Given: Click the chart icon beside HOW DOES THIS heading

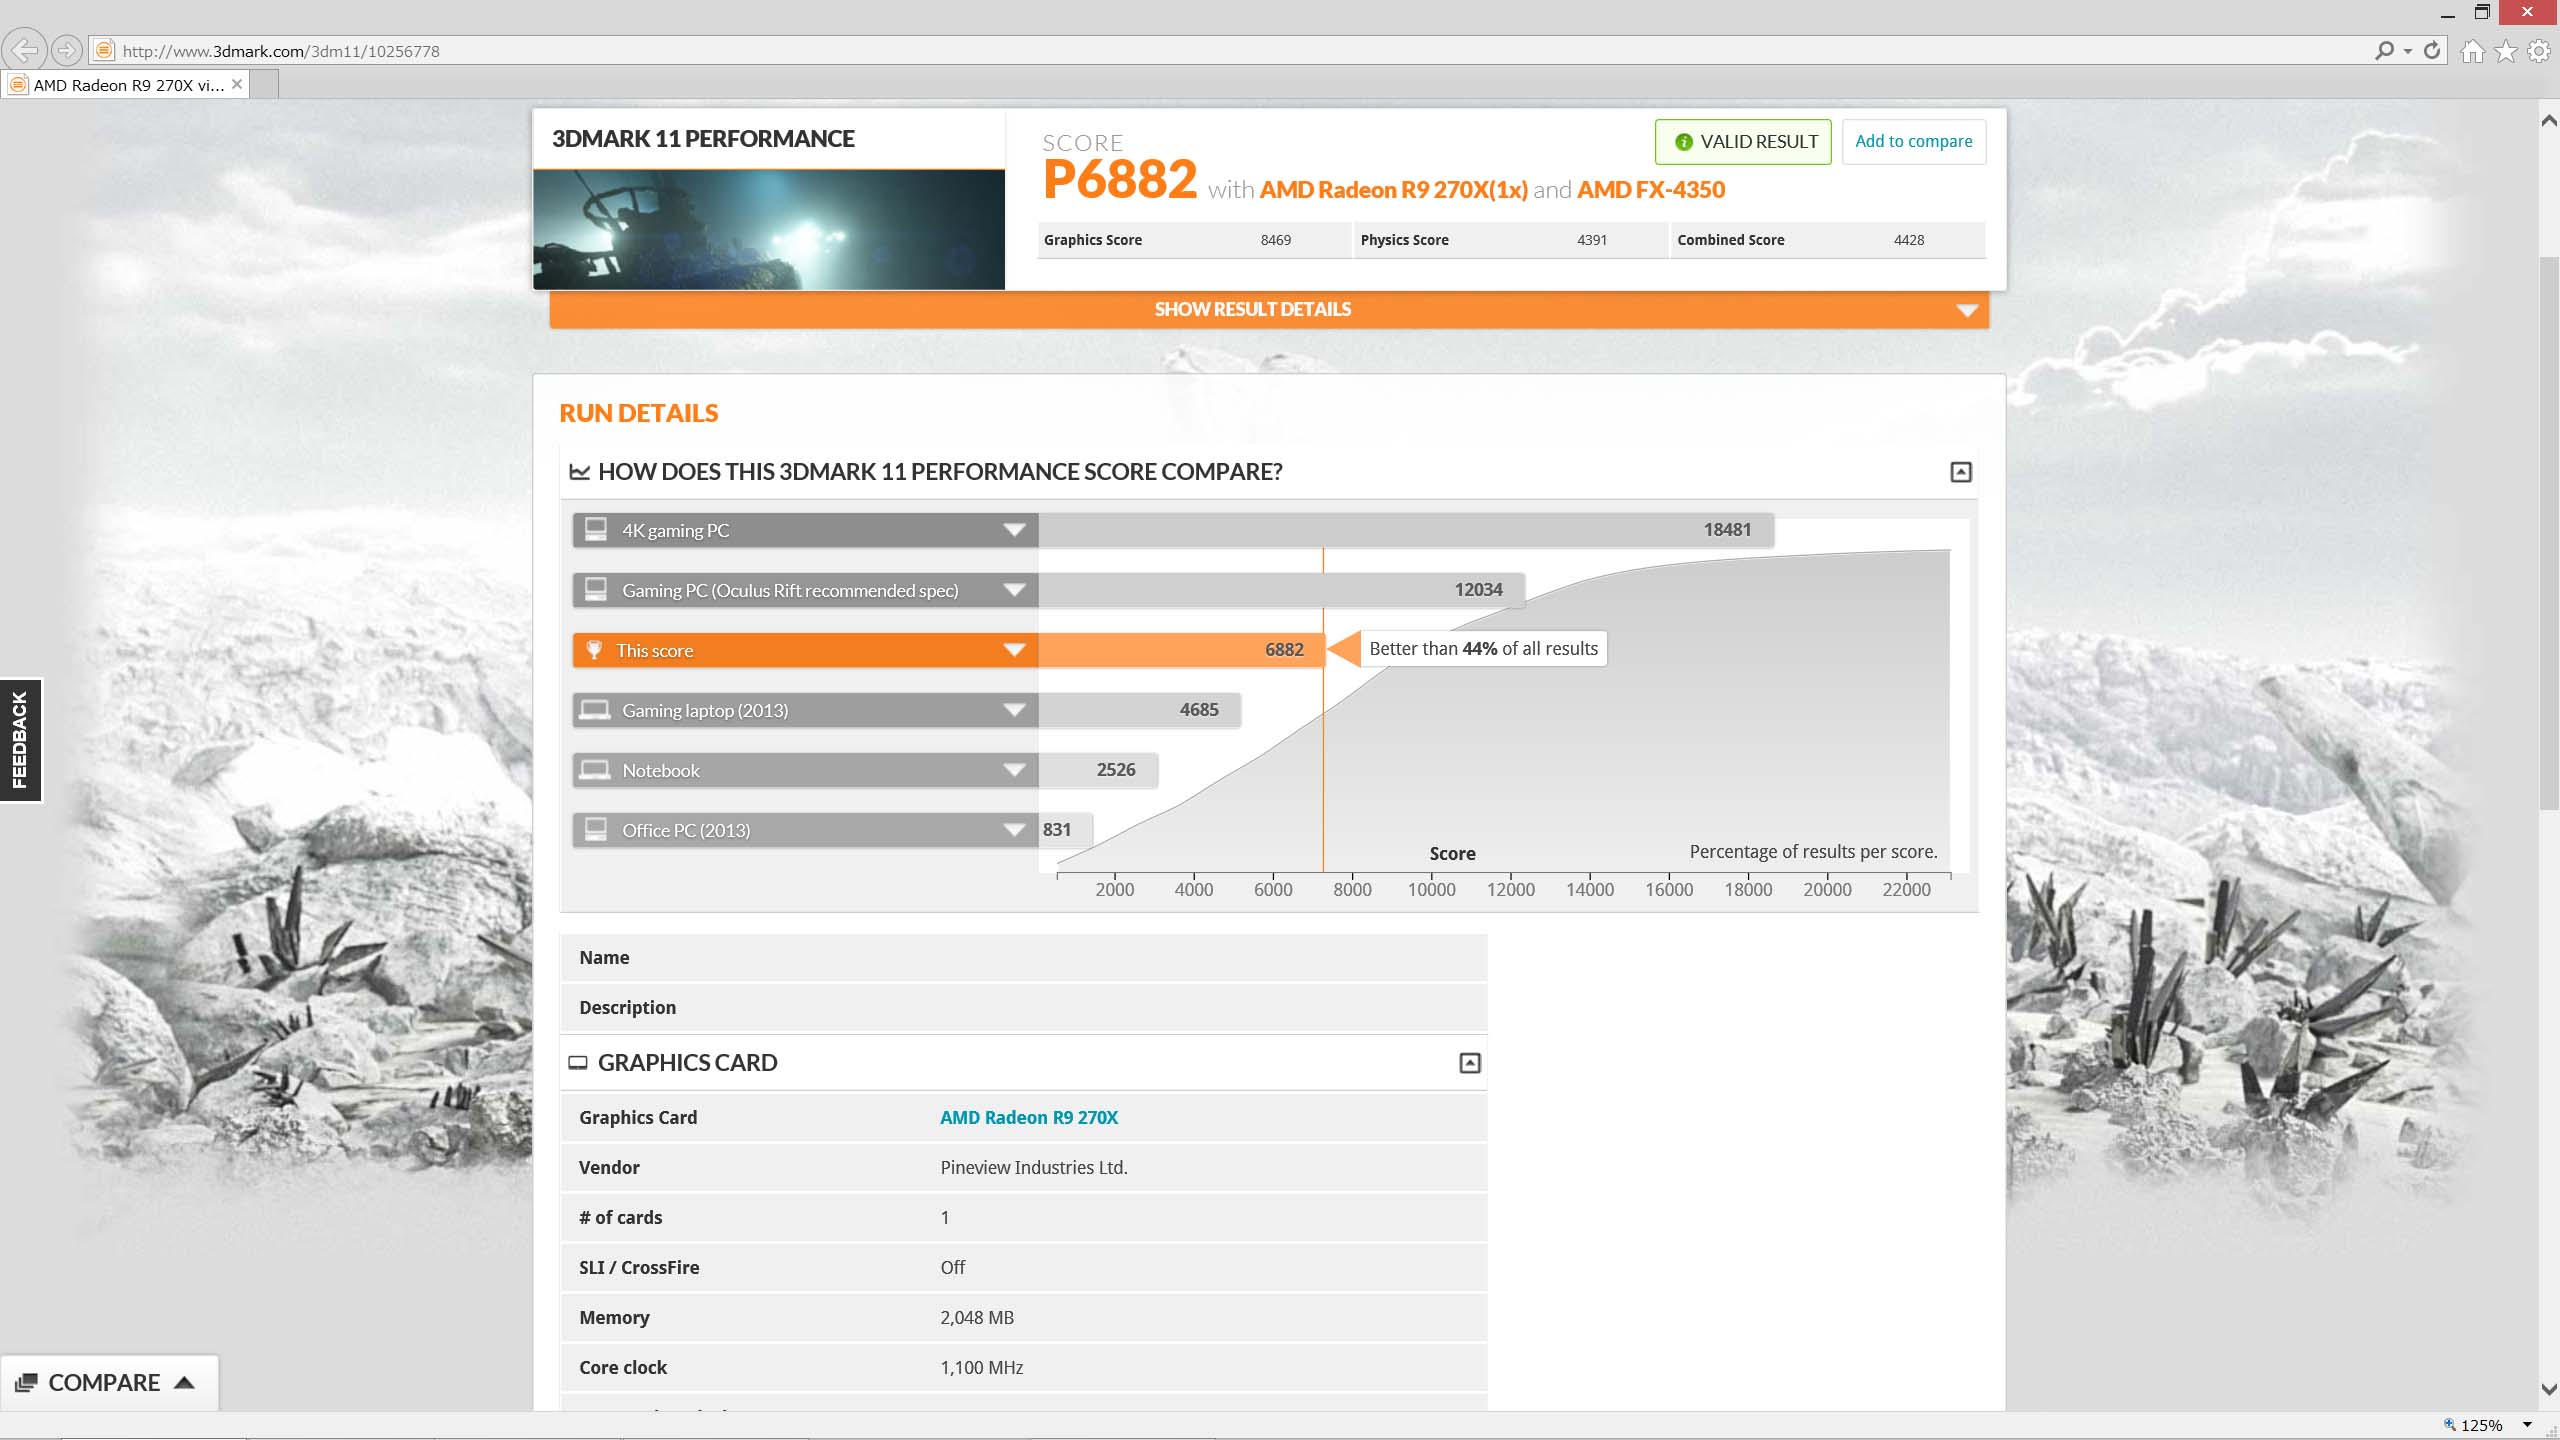Looking at the screenshot, I should (x=579, y=472).
